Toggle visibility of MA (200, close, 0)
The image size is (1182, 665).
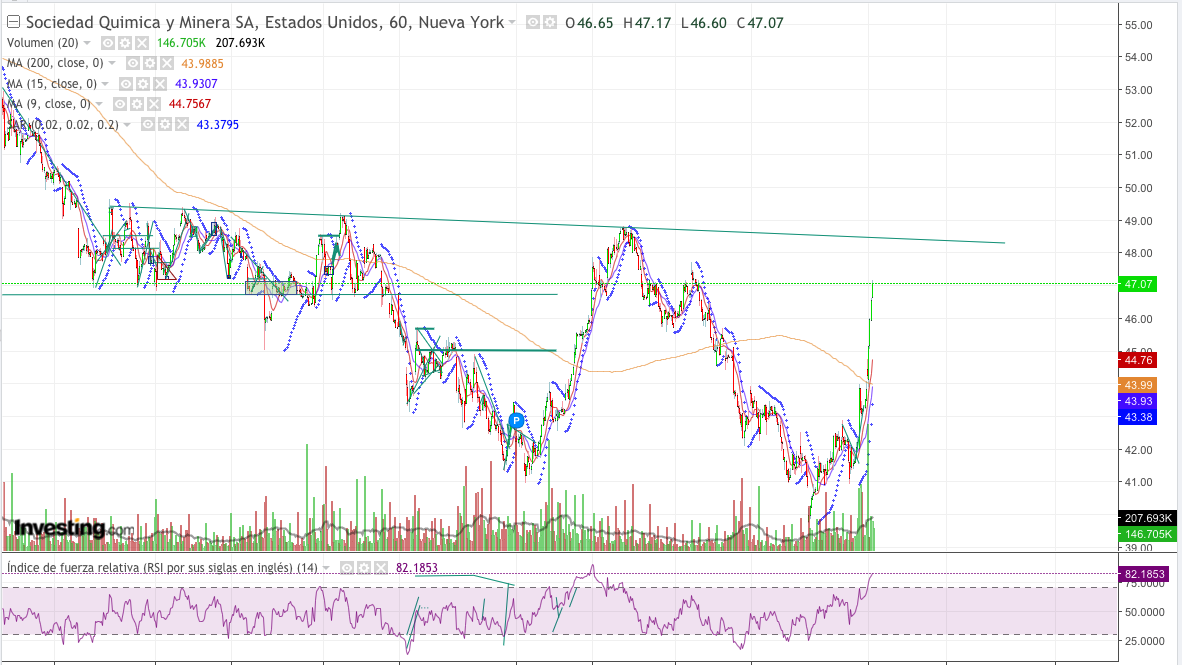133,63
